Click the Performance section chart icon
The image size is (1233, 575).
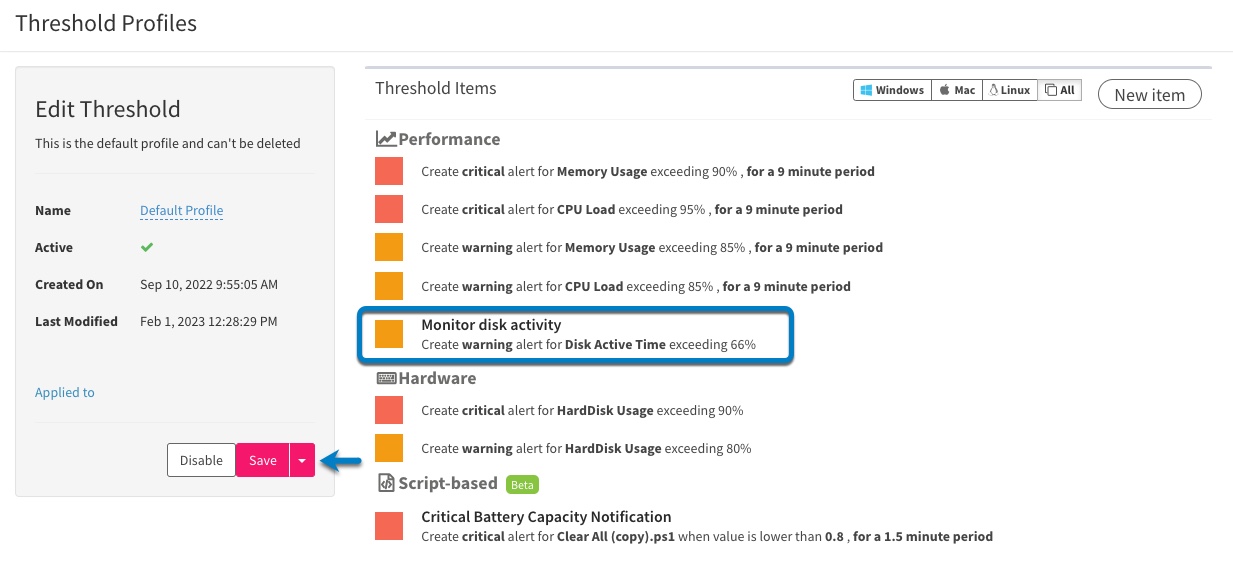[386, 139]
